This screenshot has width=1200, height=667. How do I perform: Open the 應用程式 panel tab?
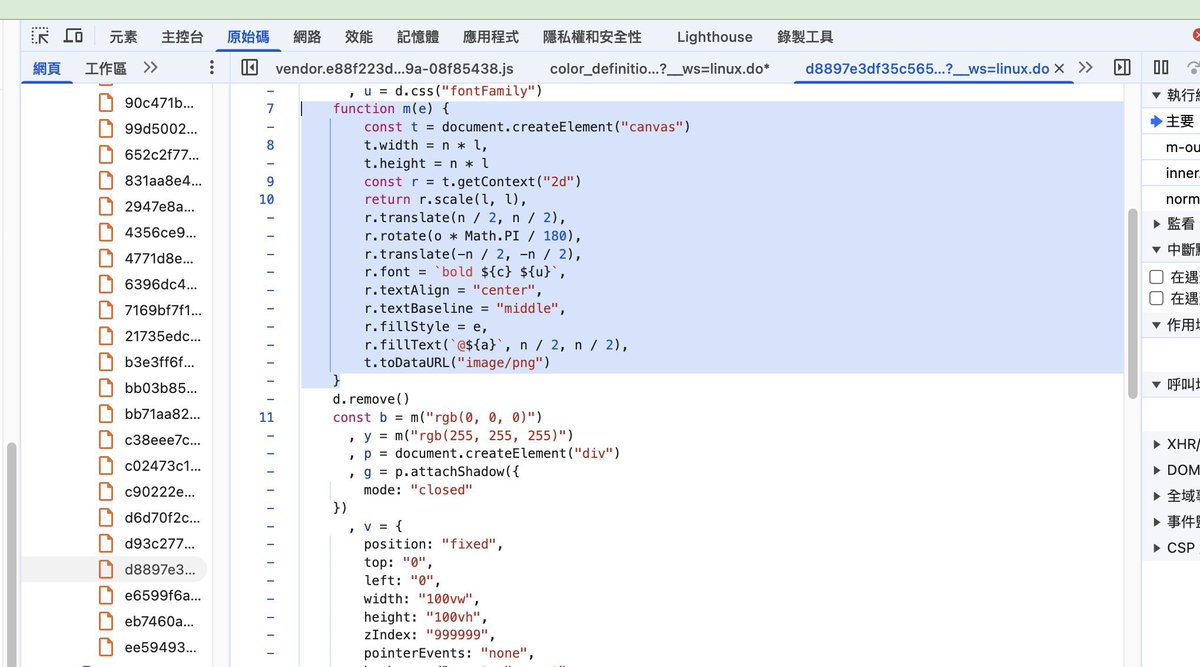click(491, 37)
